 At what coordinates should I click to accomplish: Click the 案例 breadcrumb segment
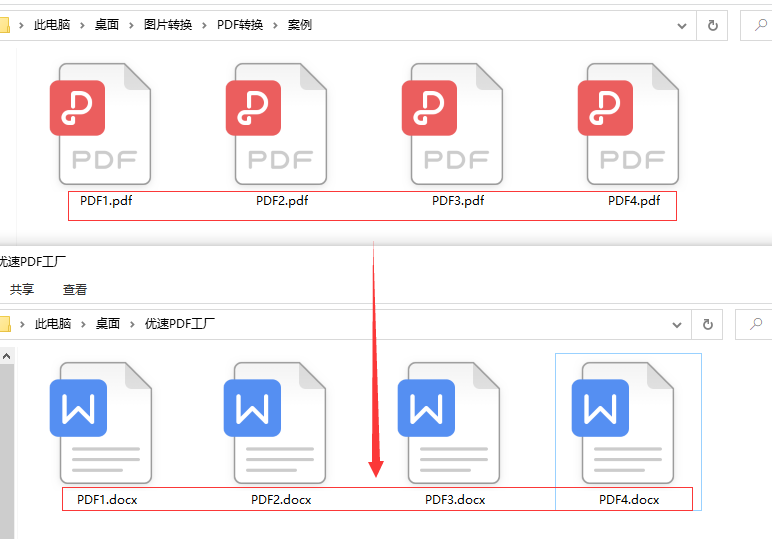point(300,25)
